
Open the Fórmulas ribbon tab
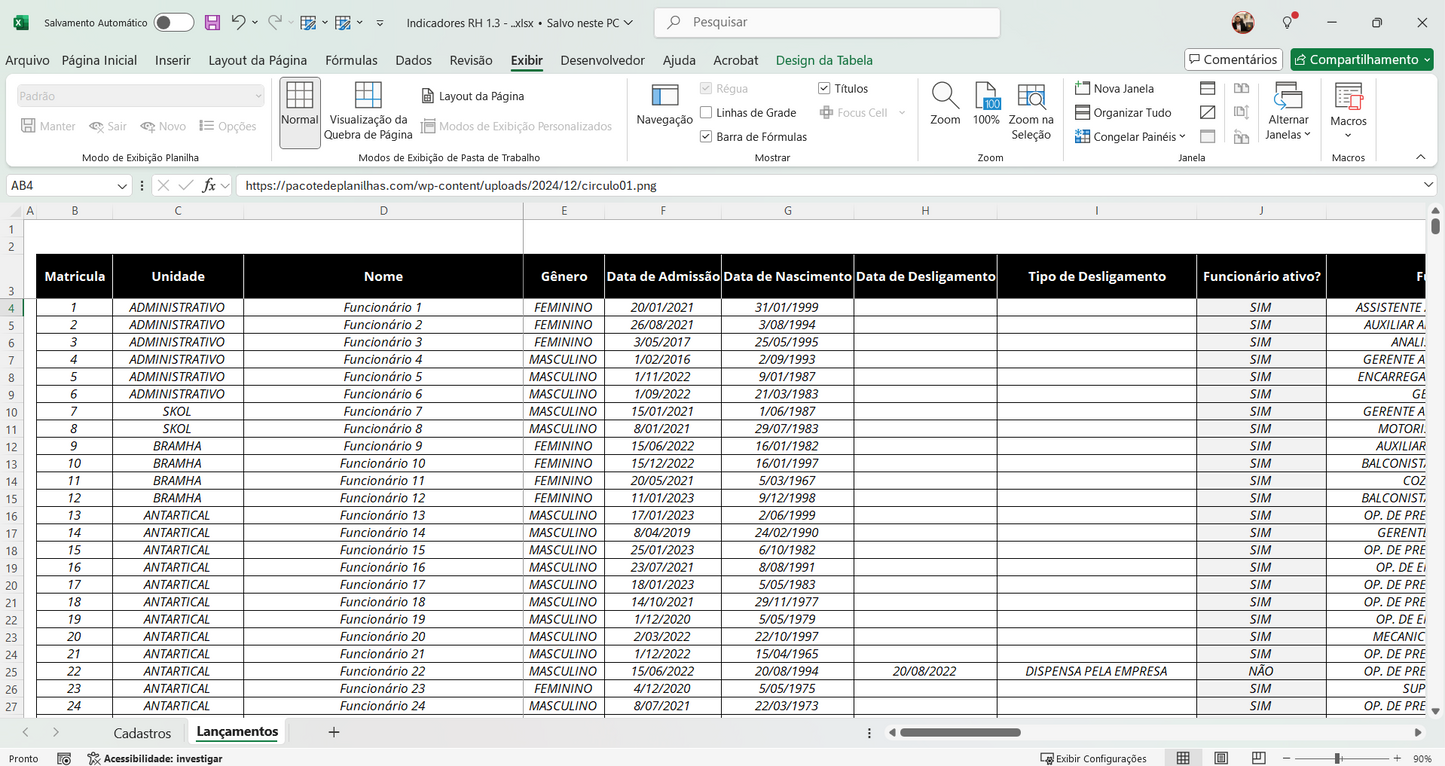[x=351, y=60]
